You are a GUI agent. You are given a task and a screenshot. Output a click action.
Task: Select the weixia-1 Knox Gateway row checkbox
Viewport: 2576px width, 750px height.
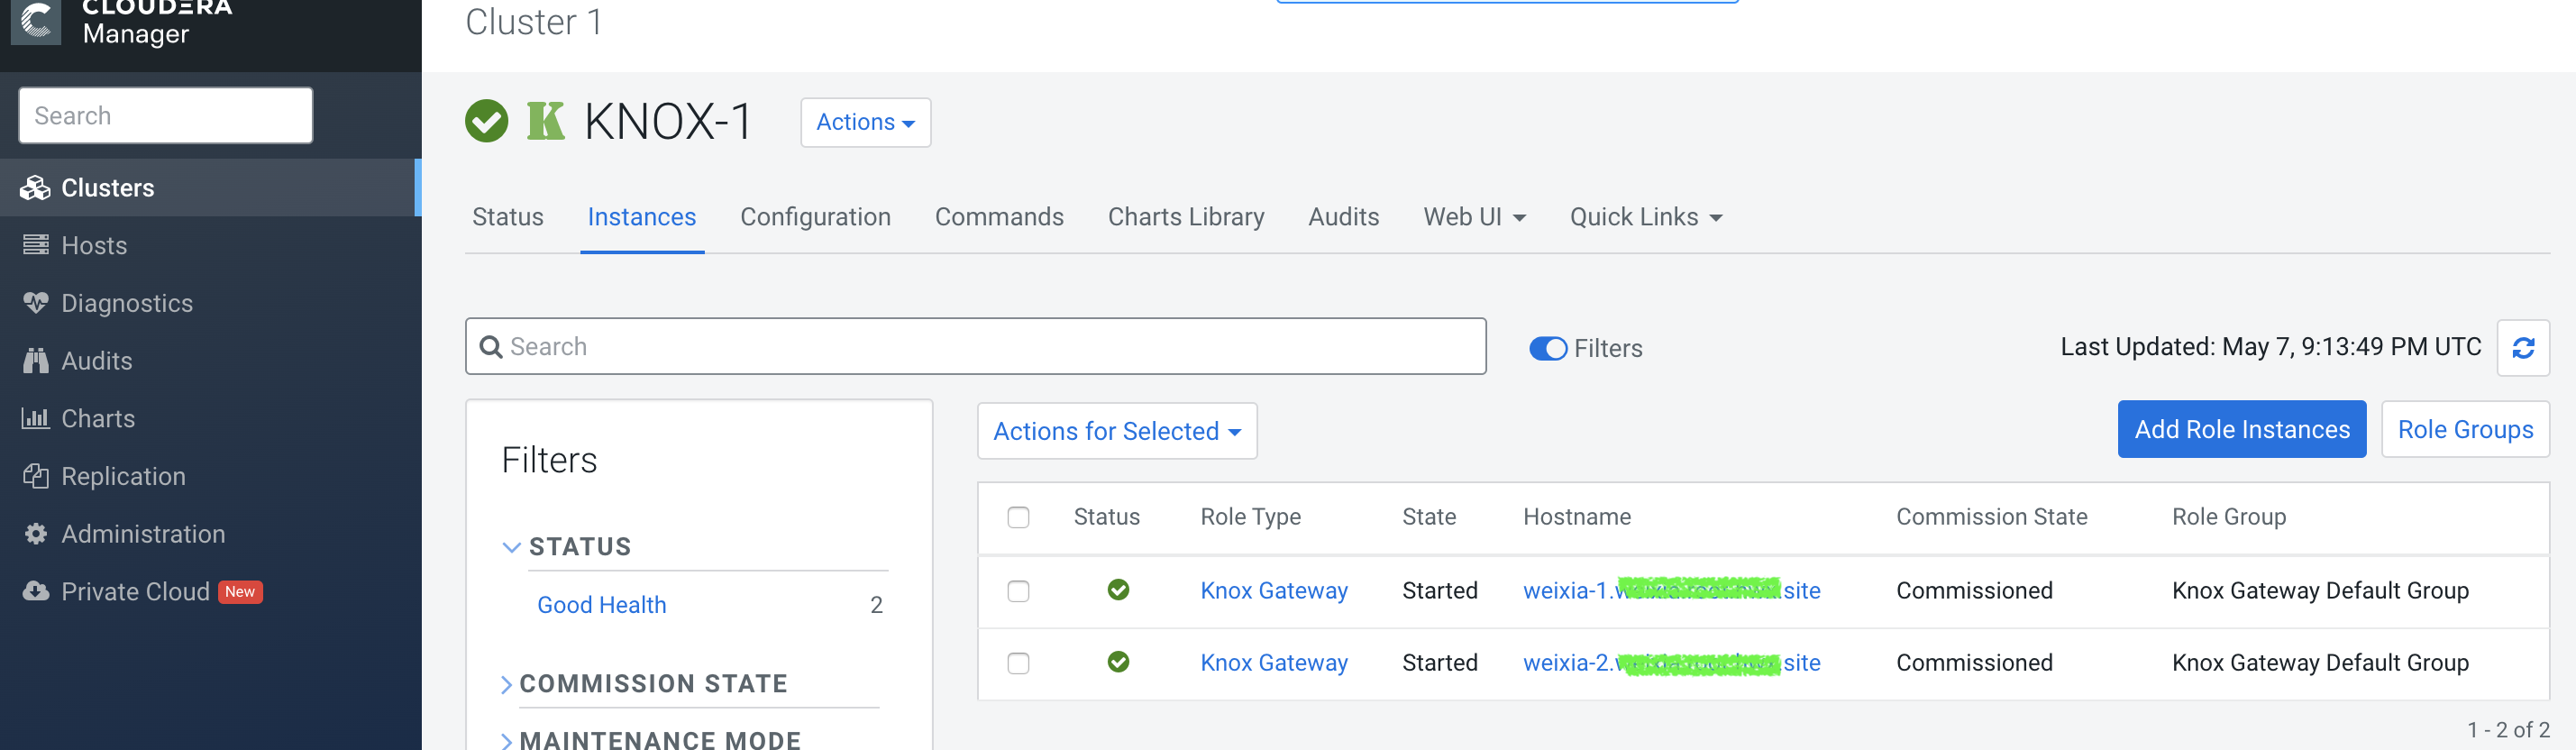click(x=1018, y=591)
